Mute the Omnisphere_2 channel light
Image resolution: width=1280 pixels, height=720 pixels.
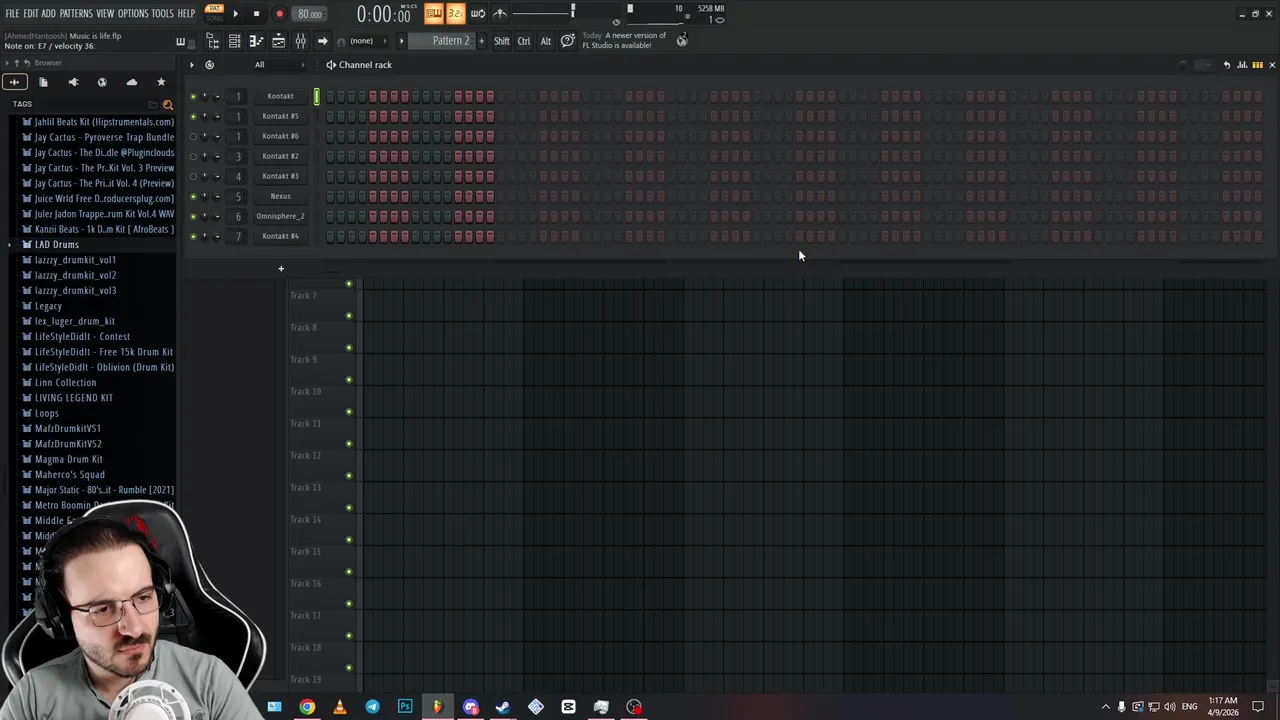pyautogui.click(x=193, y=216)
